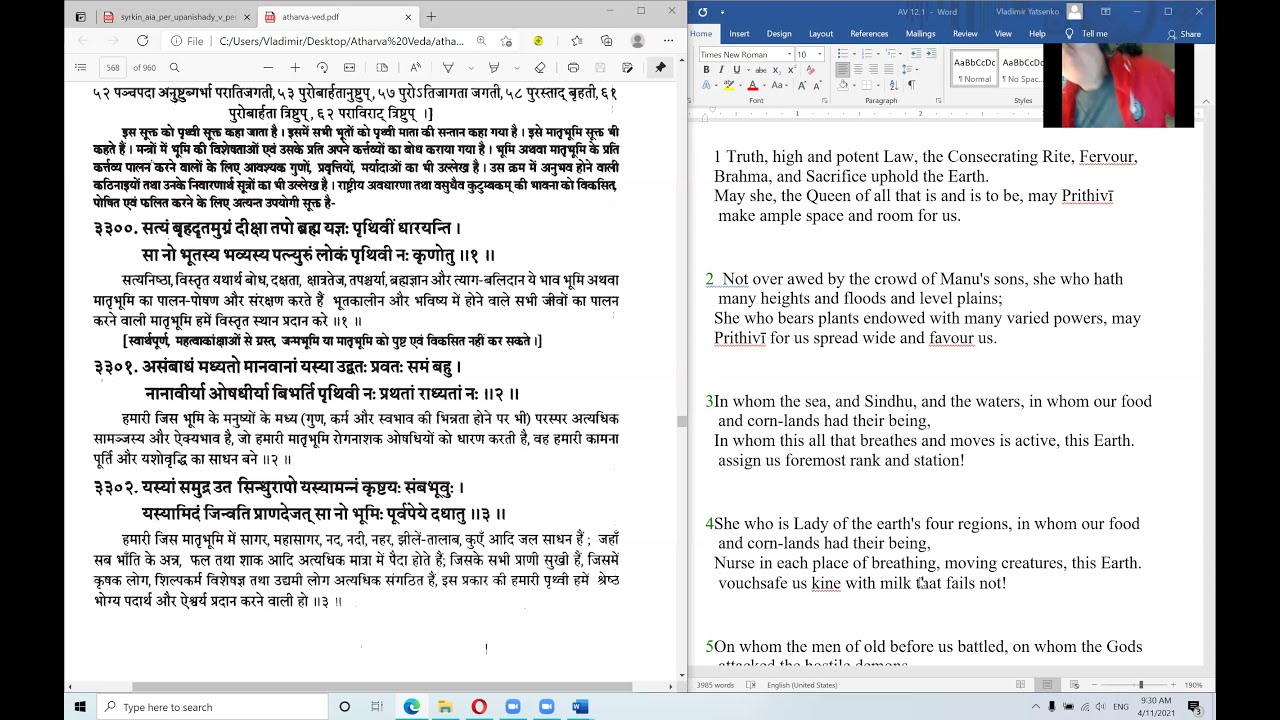
Task: Open Word Review tab
Action: tap(965, 34)
